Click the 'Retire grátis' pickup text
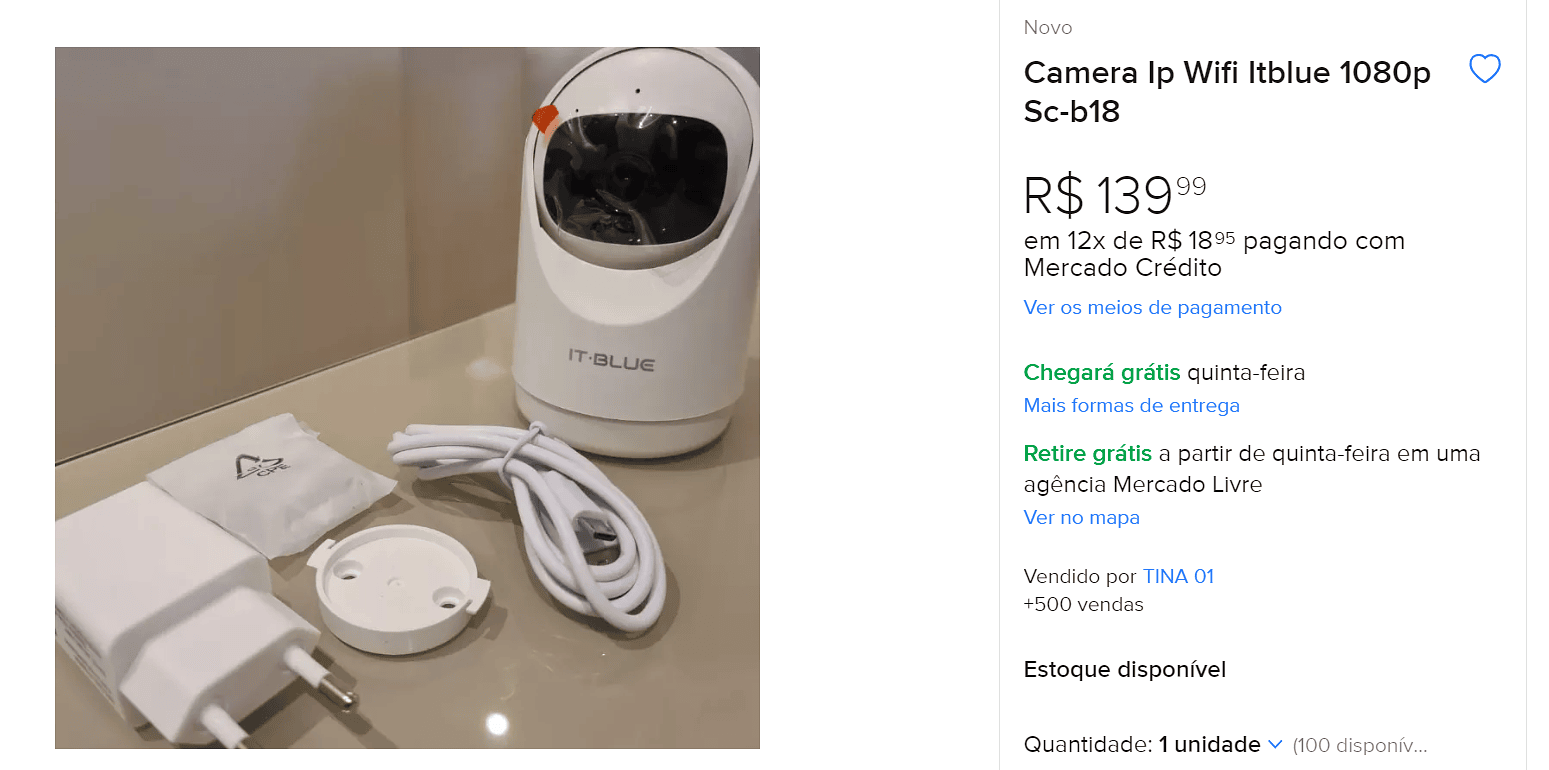1549x770 pixels. 1087,454
